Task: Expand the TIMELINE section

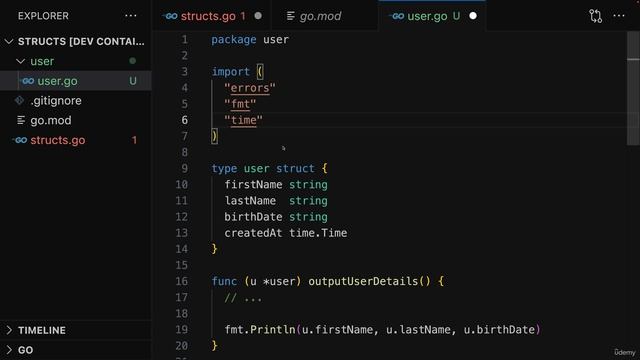Action: (76, 330)
